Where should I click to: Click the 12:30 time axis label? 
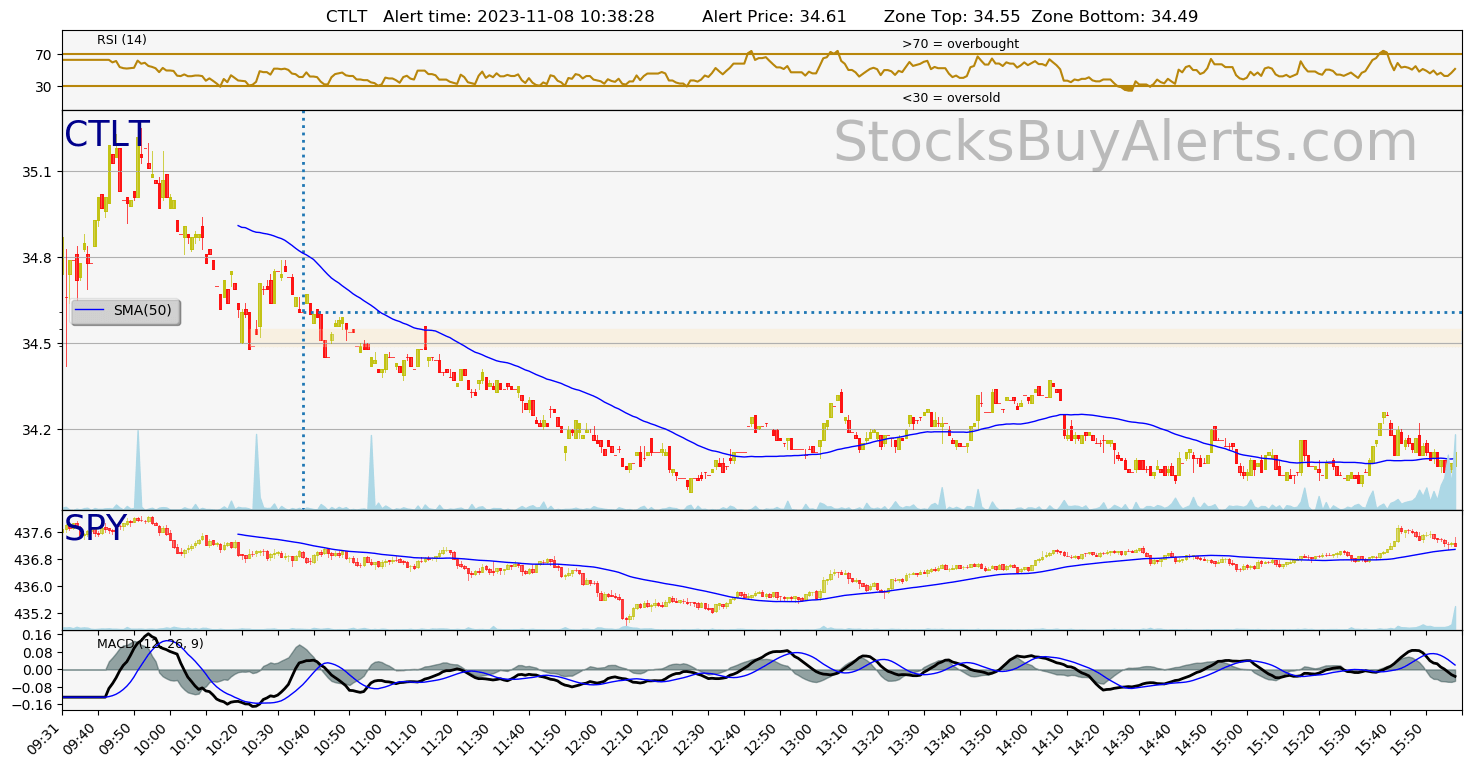coord(693,738)
